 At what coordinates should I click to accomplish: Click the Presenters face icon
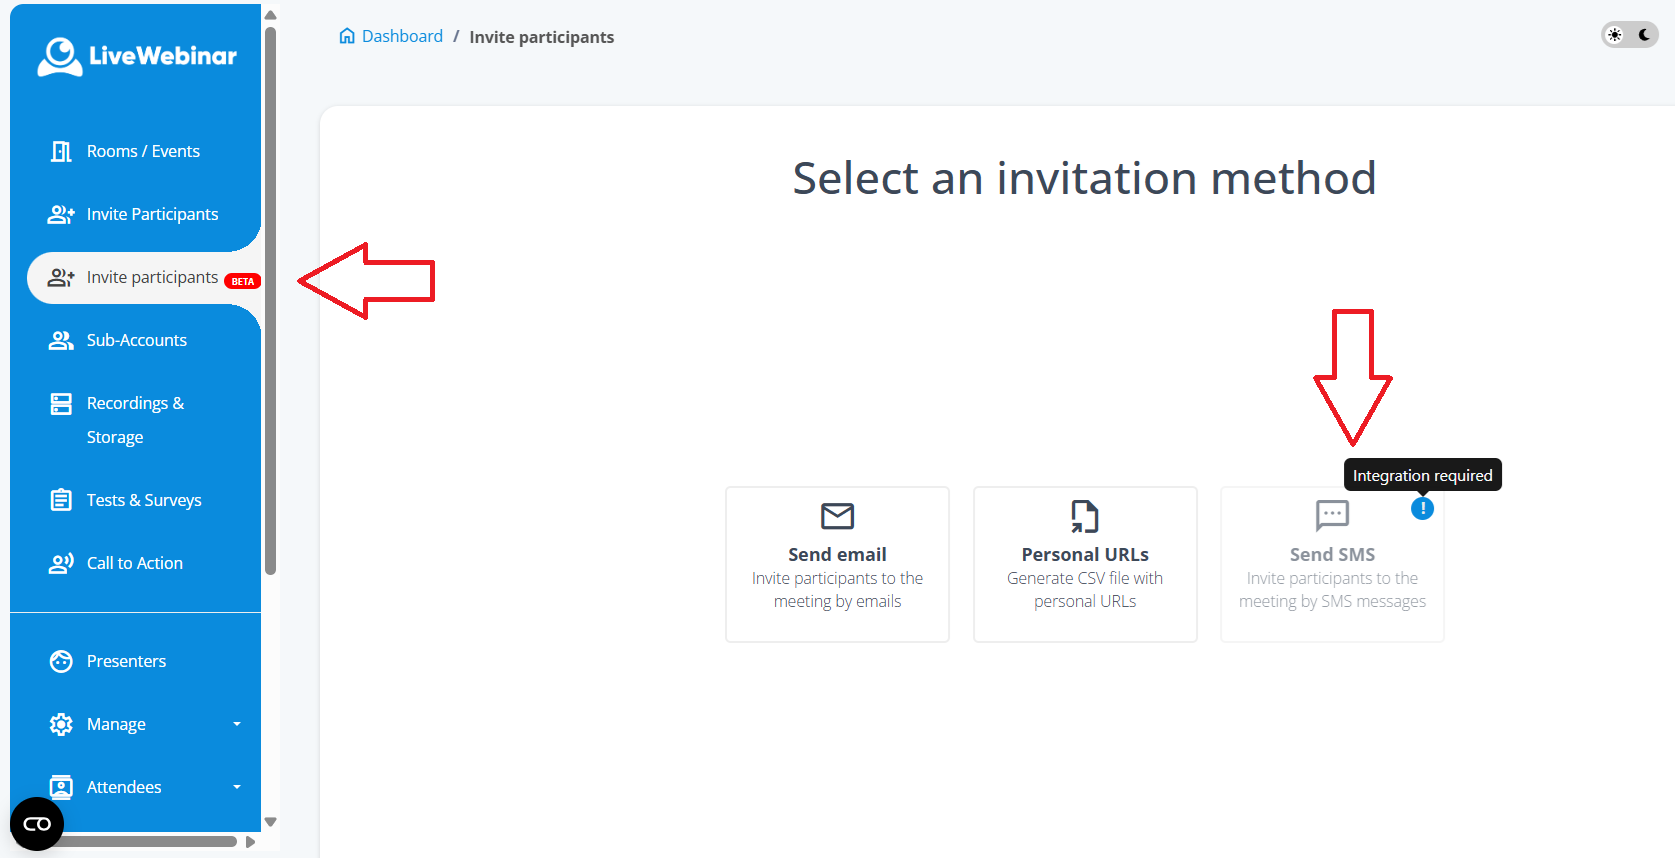[x=61, y=661]
